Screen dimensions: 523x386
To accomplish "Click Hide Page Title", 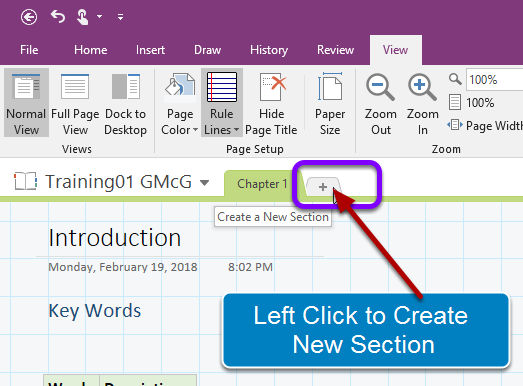I will (x=271, y=103).
